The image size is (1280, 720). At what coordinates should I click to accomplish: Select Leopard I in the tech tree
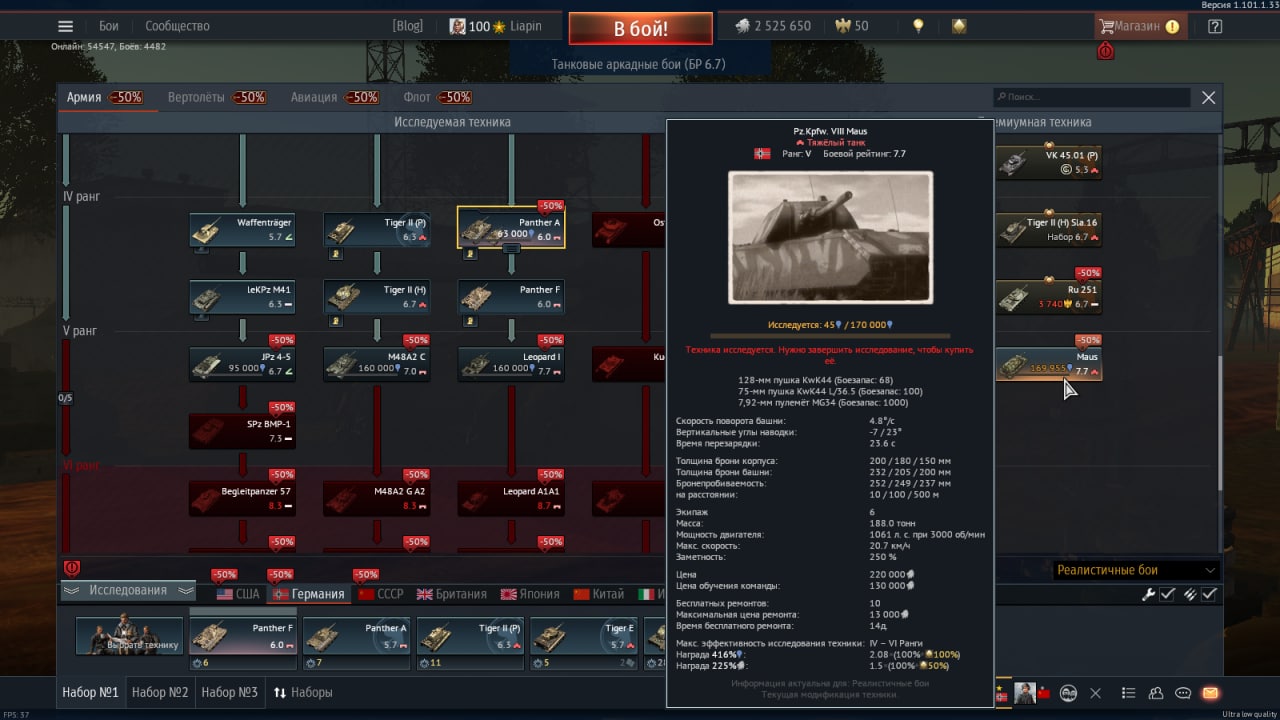point(511,364)
